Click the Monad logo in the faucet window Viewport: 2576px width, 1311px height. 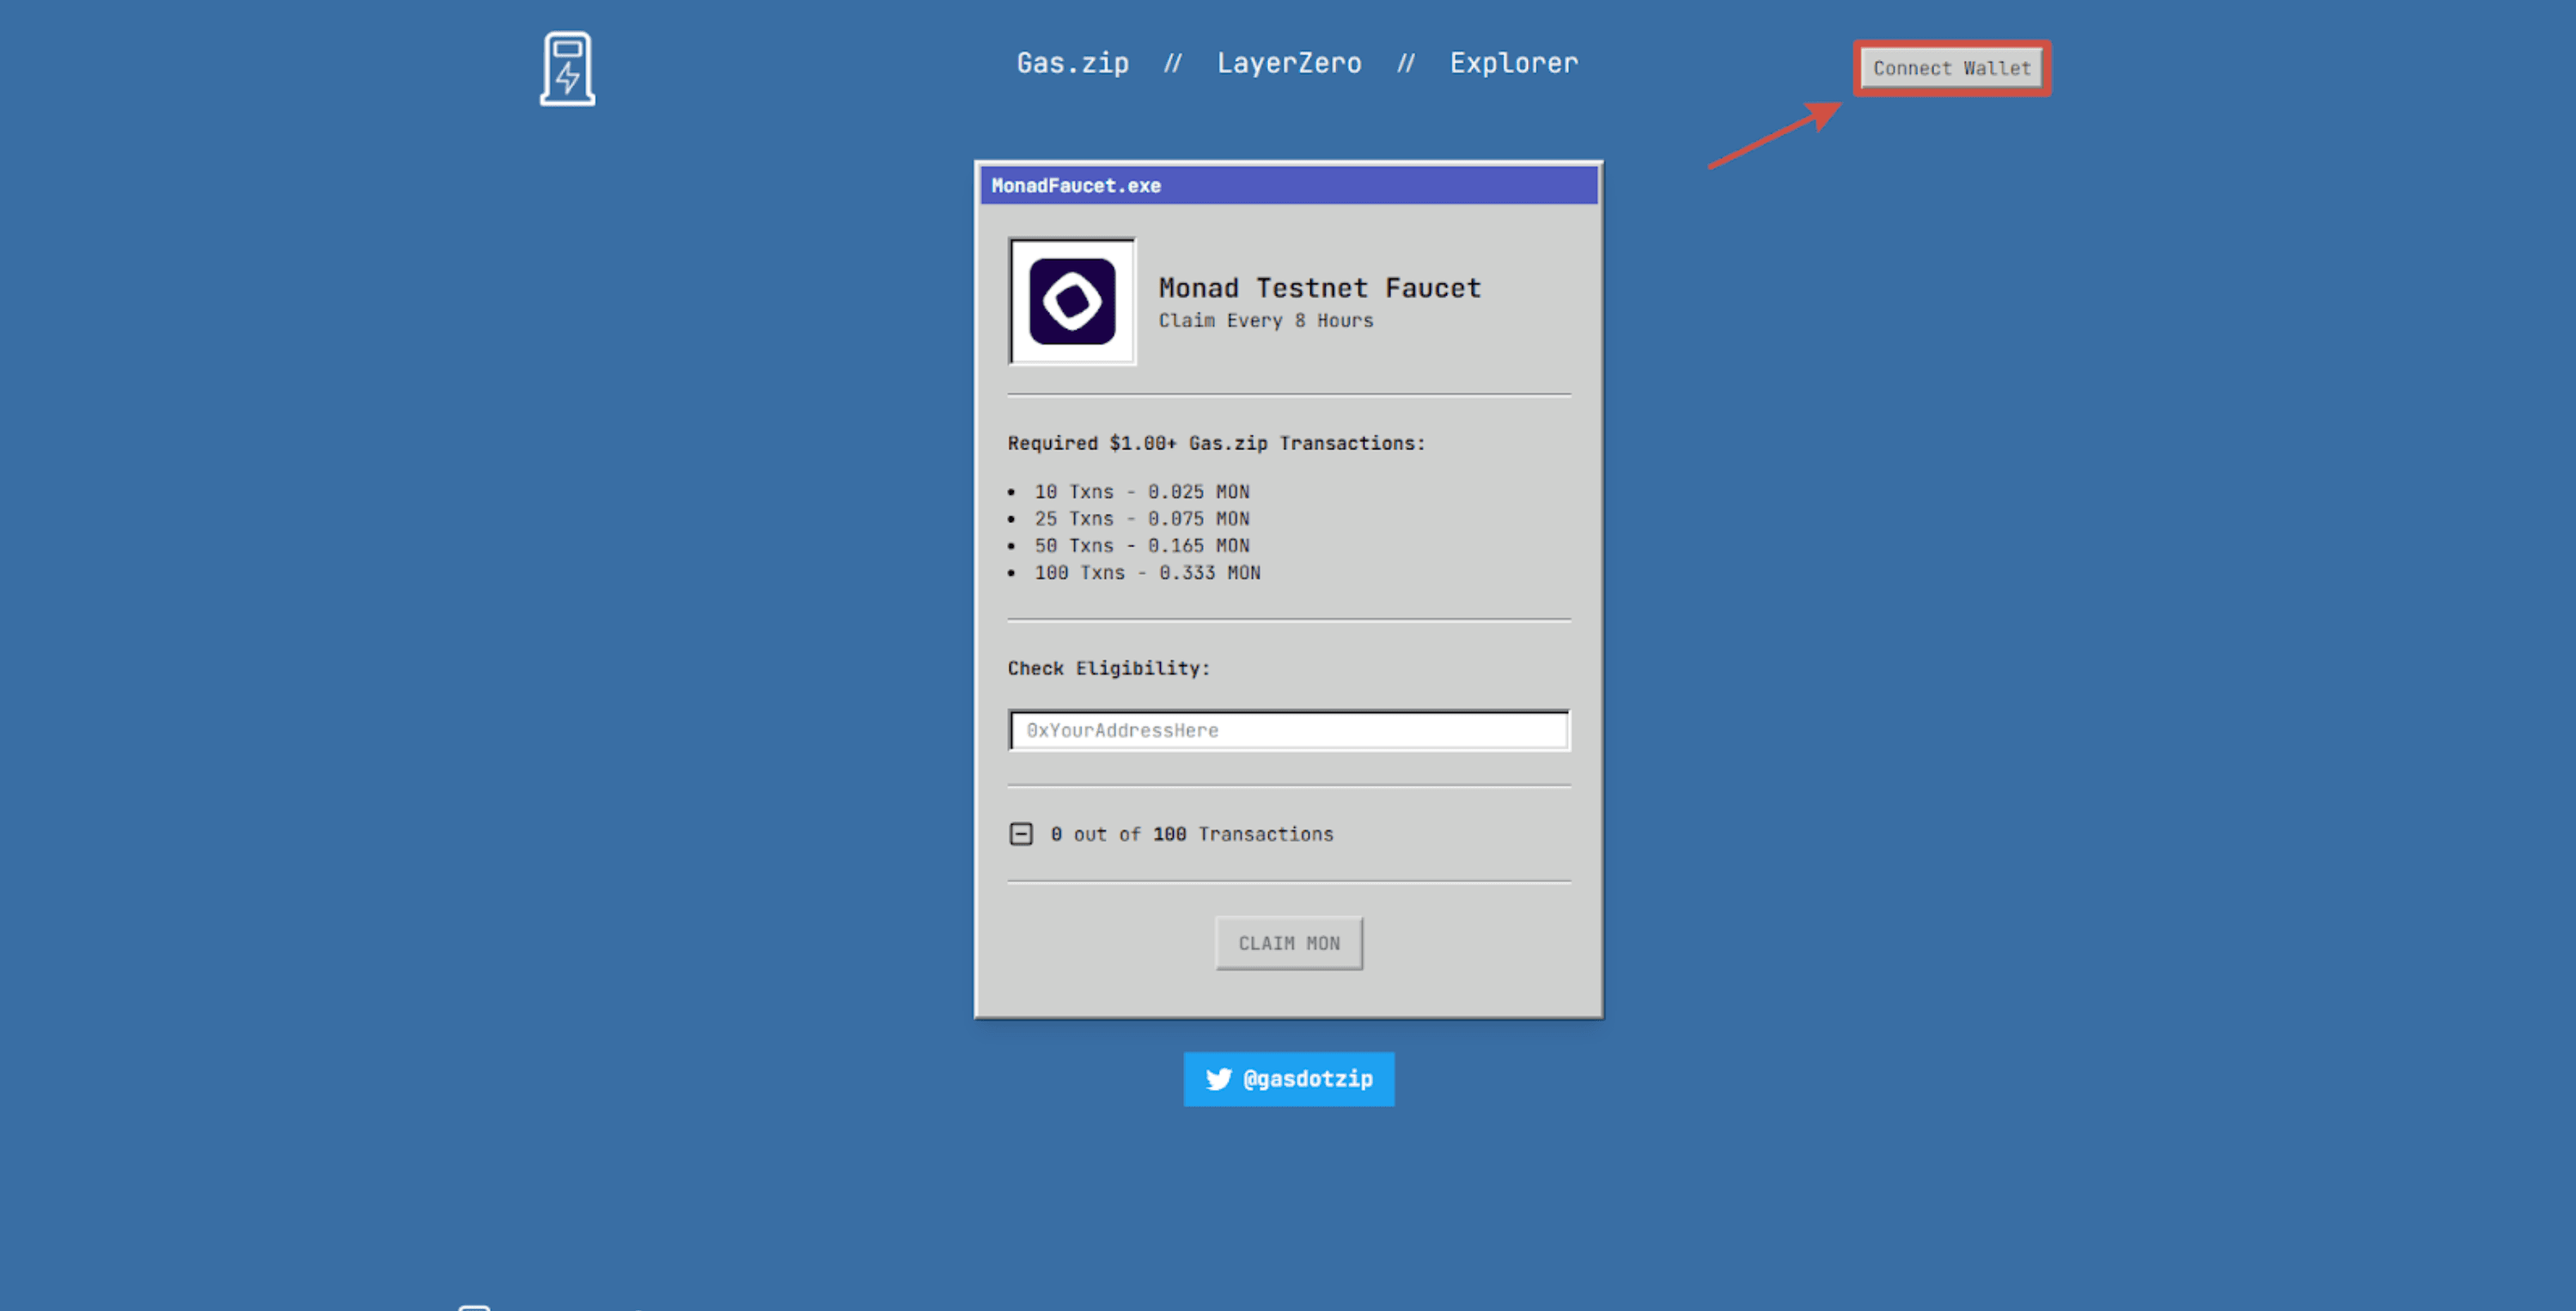(x=1072, y=301)
